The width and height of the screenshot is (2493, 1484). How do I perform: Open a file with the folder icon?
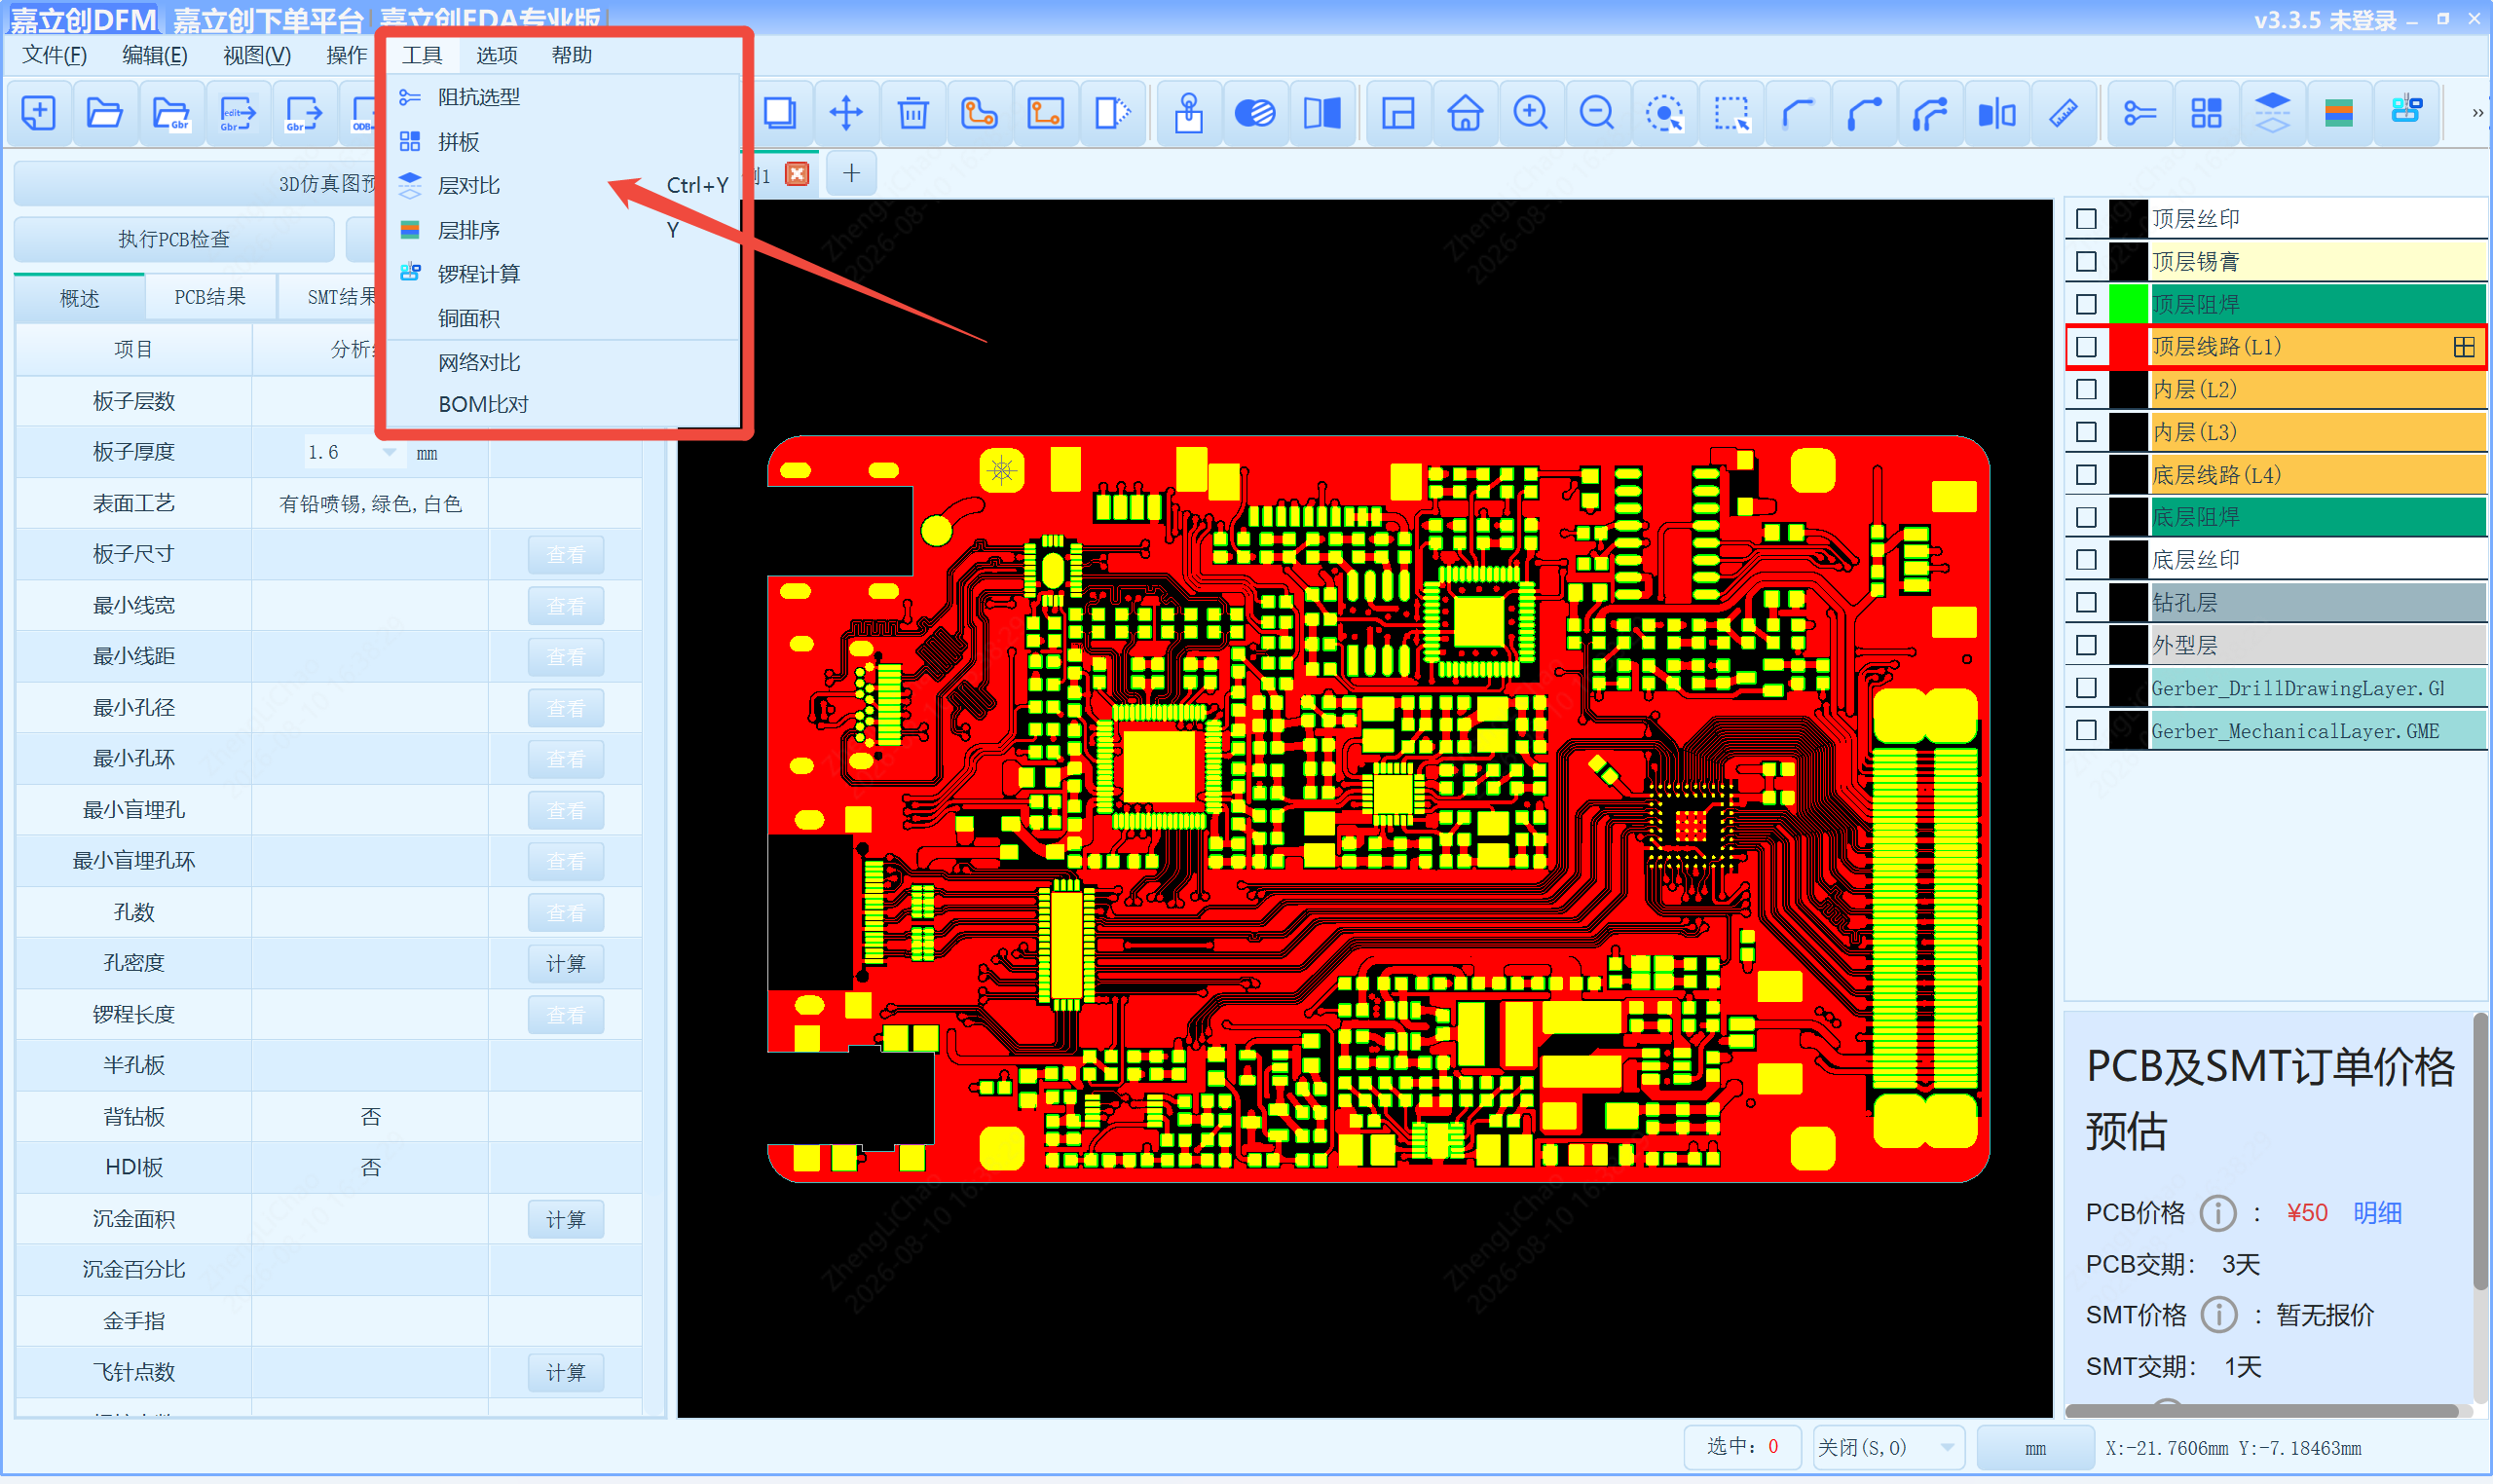pos(104,113)
